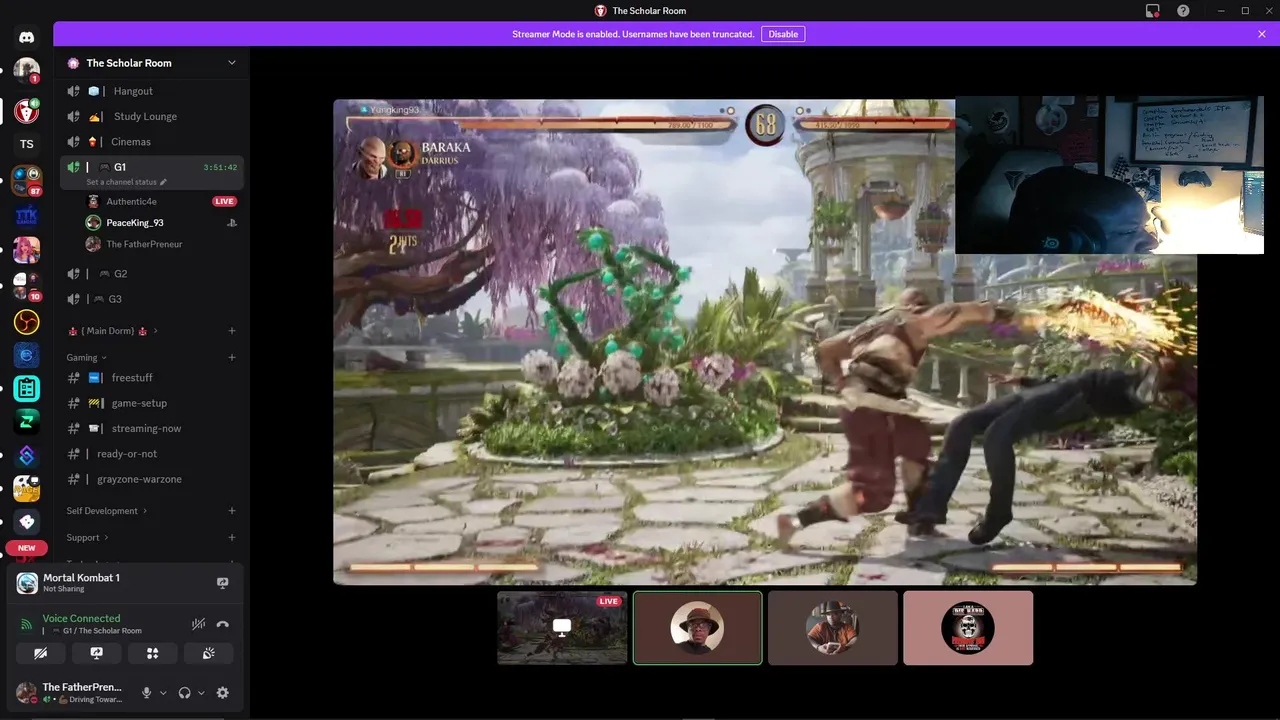Screen dimensions: 1280x720
Task: Join the Hangout voice channel
Action: coord(152,91)
